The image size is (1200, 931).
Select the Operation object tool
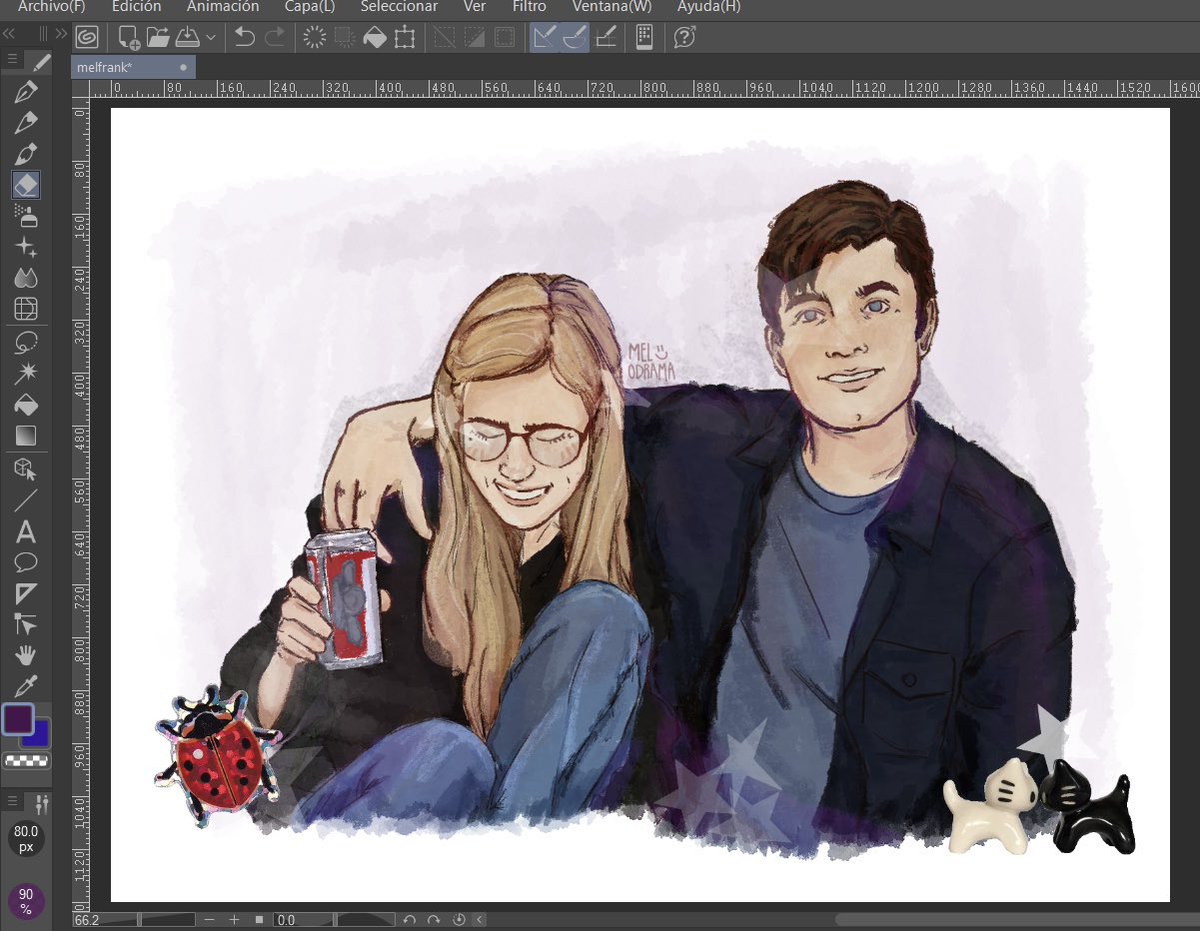click(26, 469)
